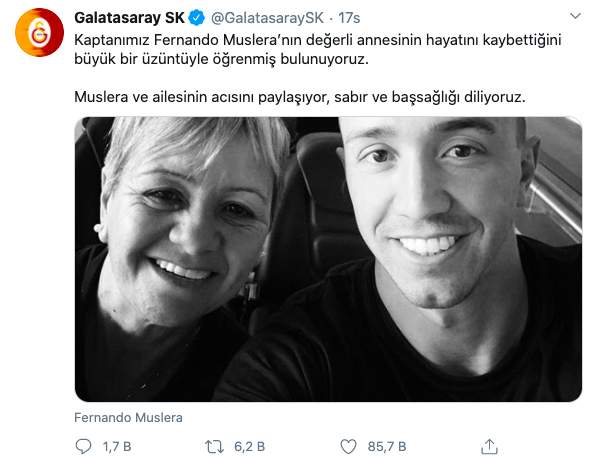Open the Galatasaray SK profile avatar
The width and height of the screenshot is (596, 462).
(x=40, y=32)
